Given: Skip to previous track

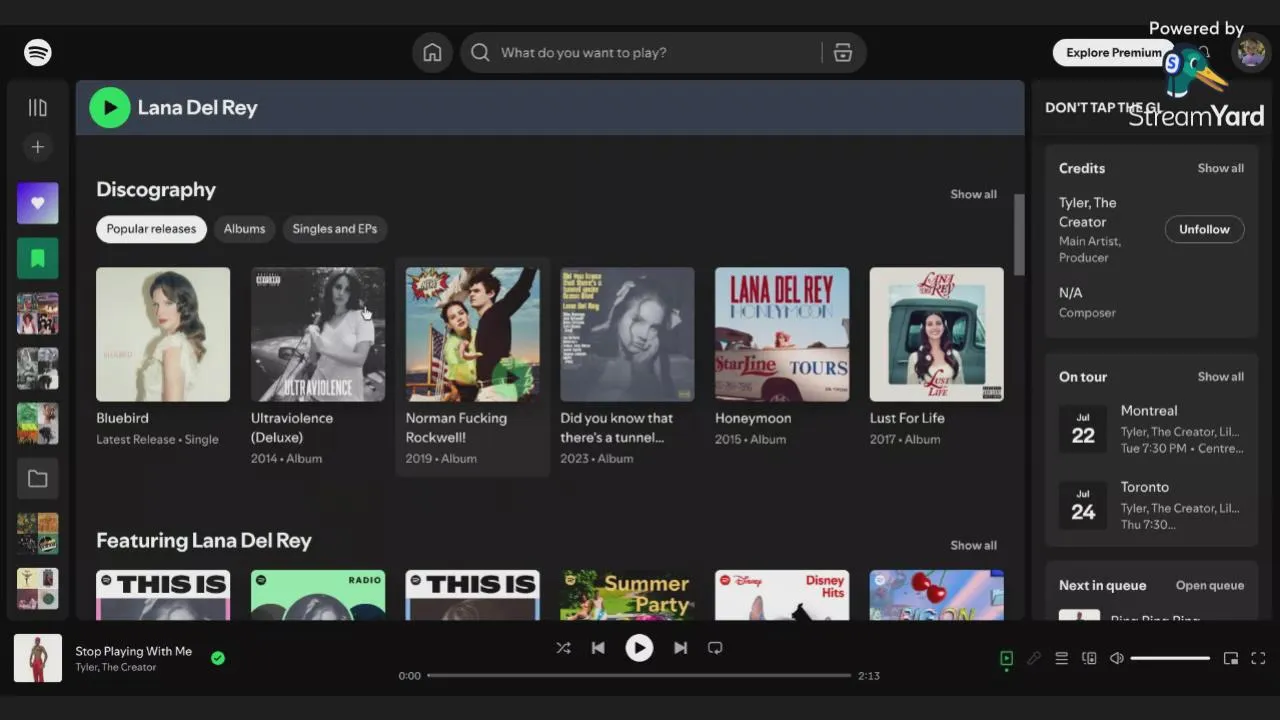Looking at the screenshot, I should pos(598,648).
